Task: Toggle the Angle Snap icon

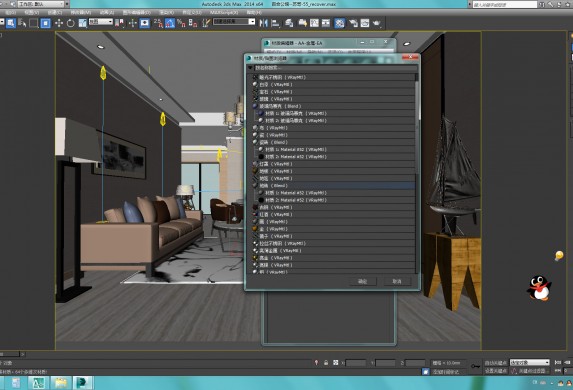Action: pyautogui.click(x=170, y=23)
